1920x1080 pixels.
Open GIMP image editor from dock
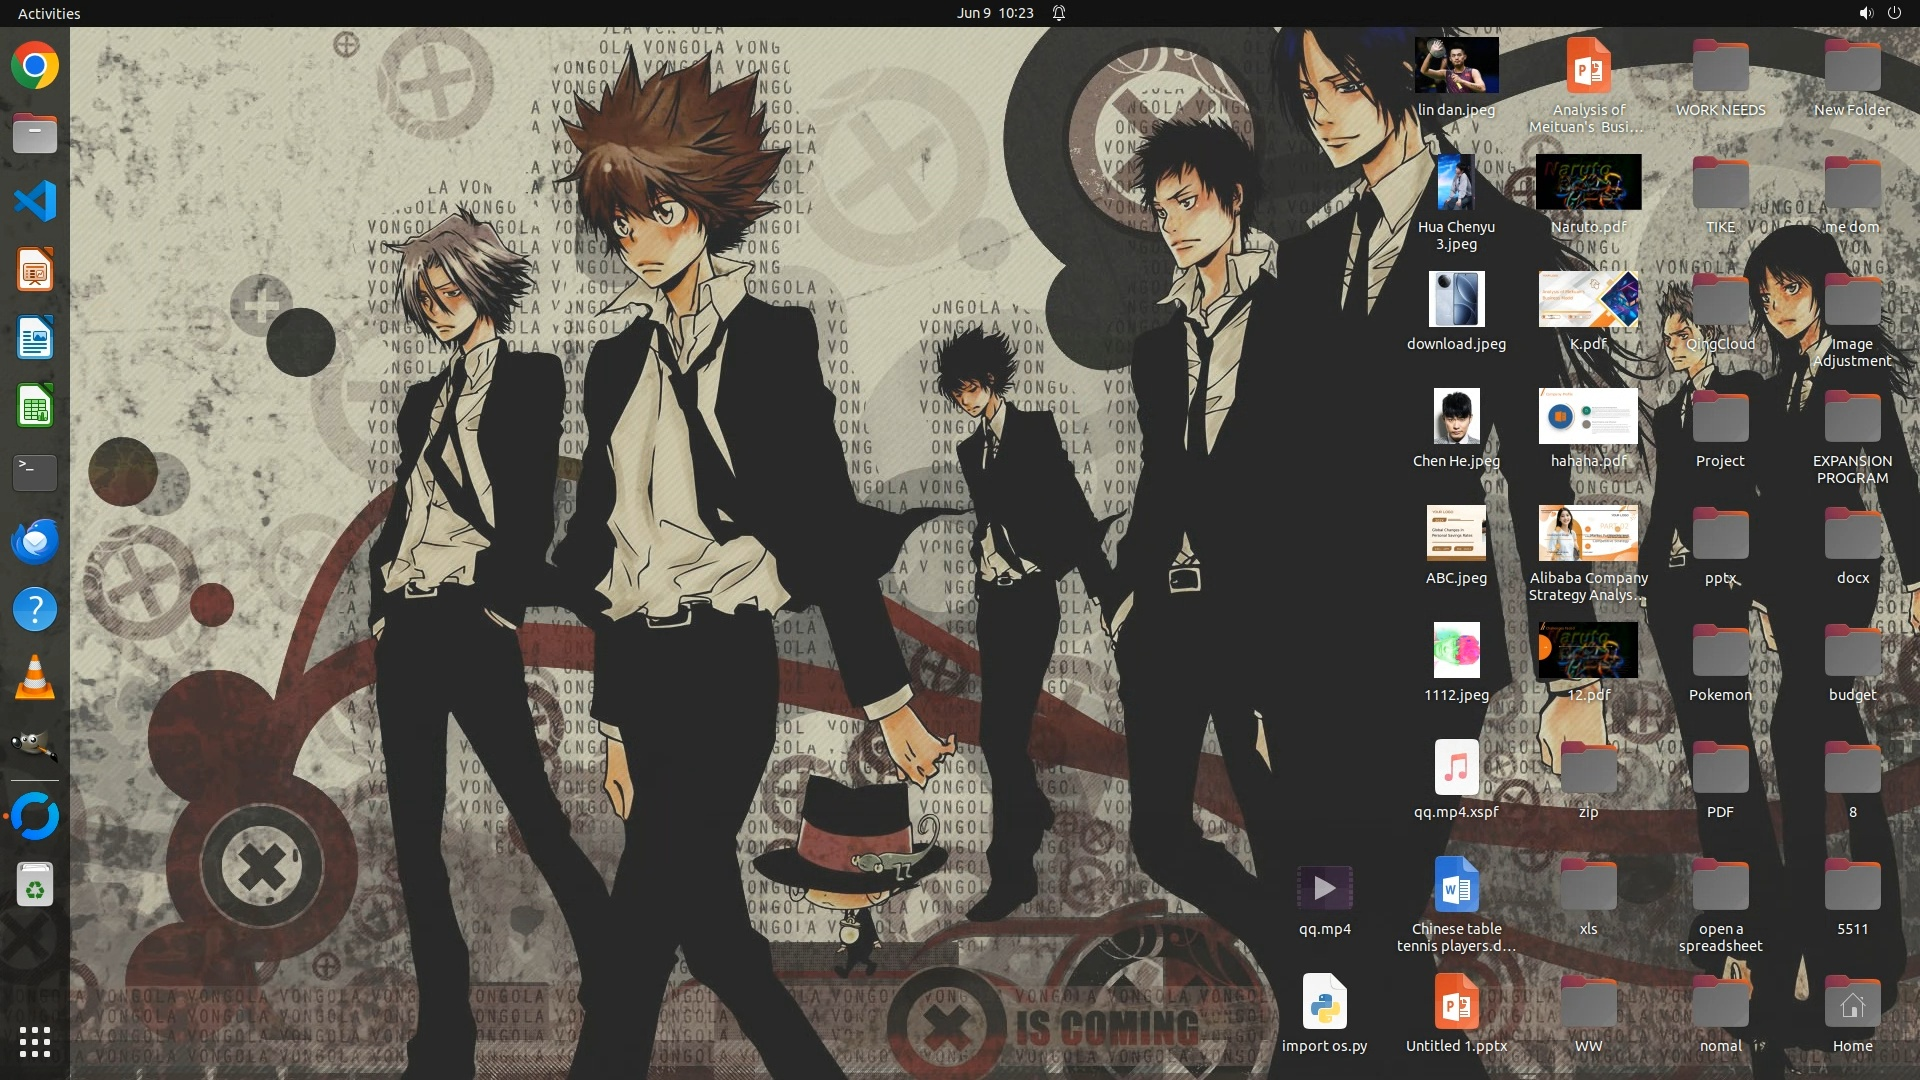click(35, 745)
